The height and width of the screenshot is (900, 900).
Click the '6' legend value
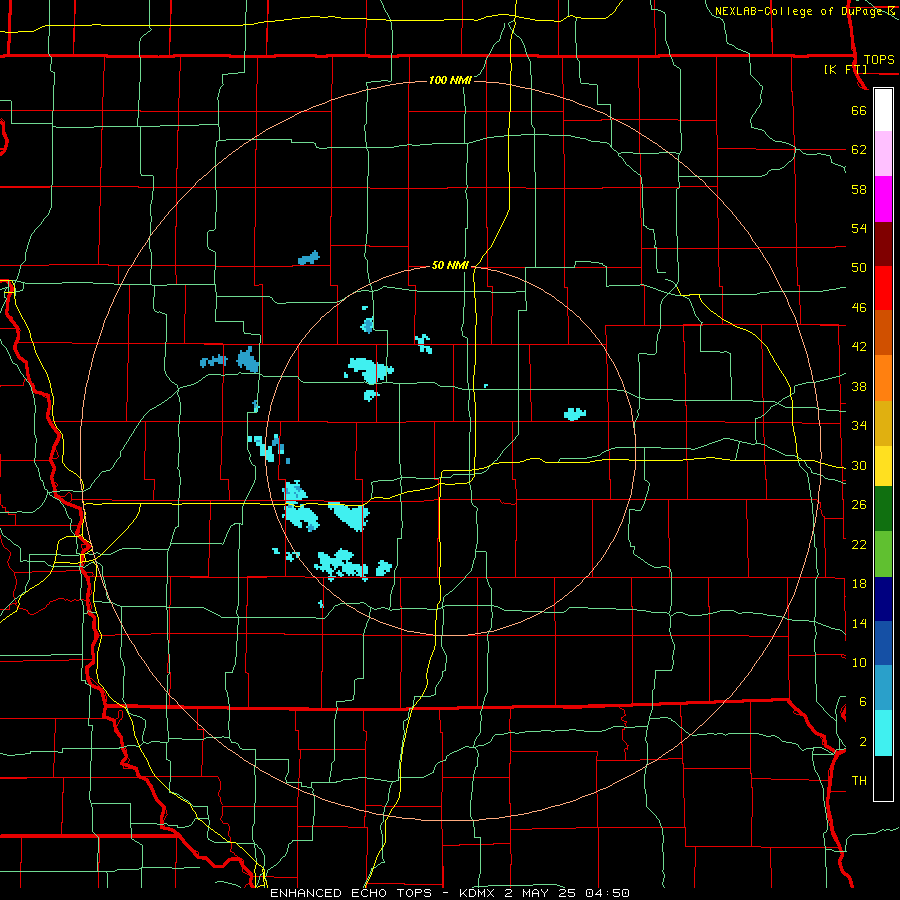point(862,701)
